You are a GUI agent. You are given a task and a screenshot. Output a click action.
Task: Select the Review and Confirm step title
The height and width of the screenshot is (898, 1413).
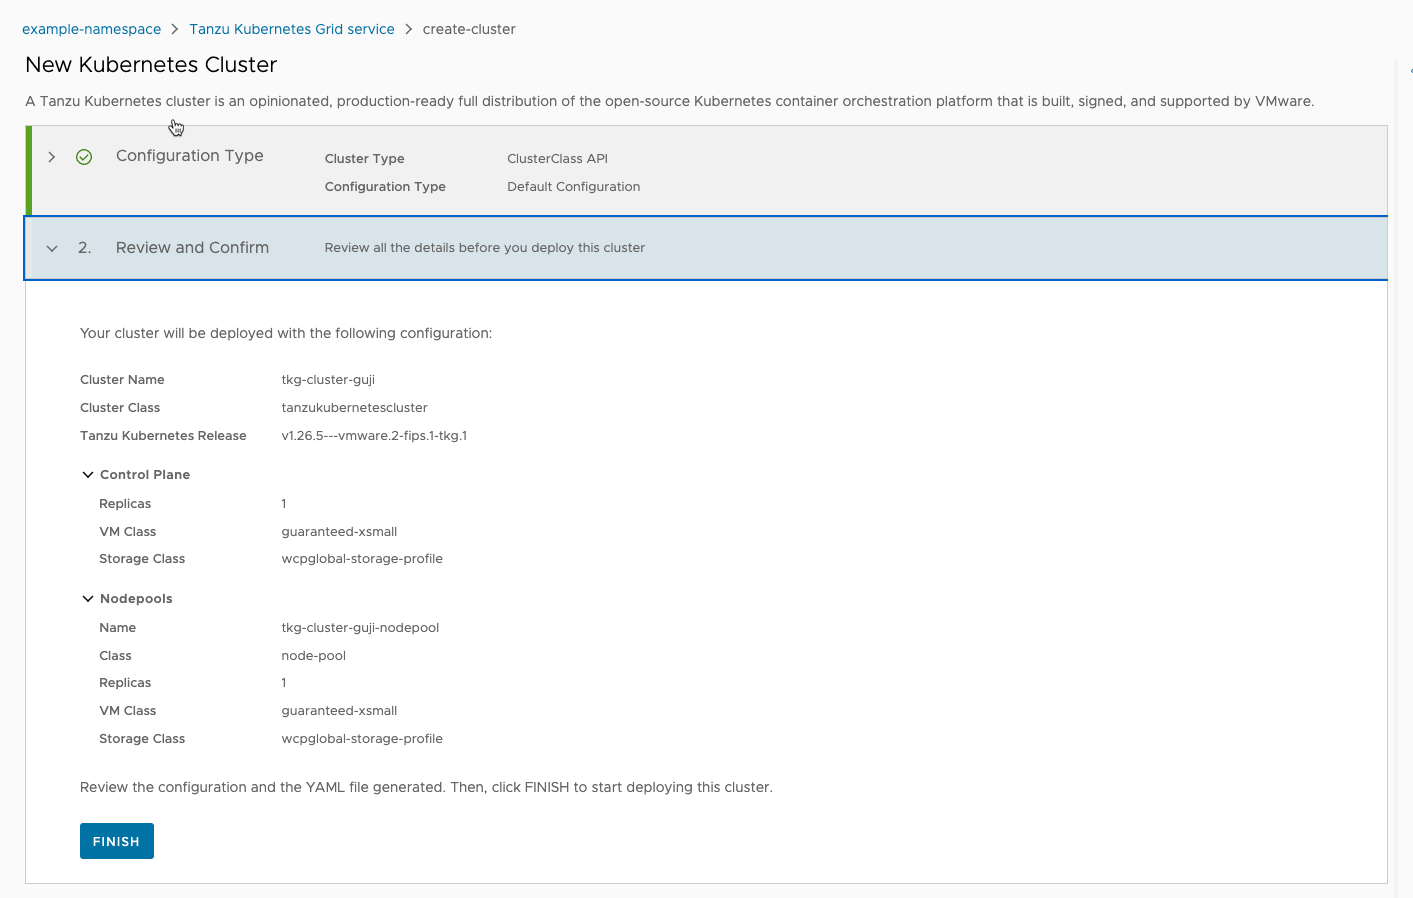click(192, 248)
